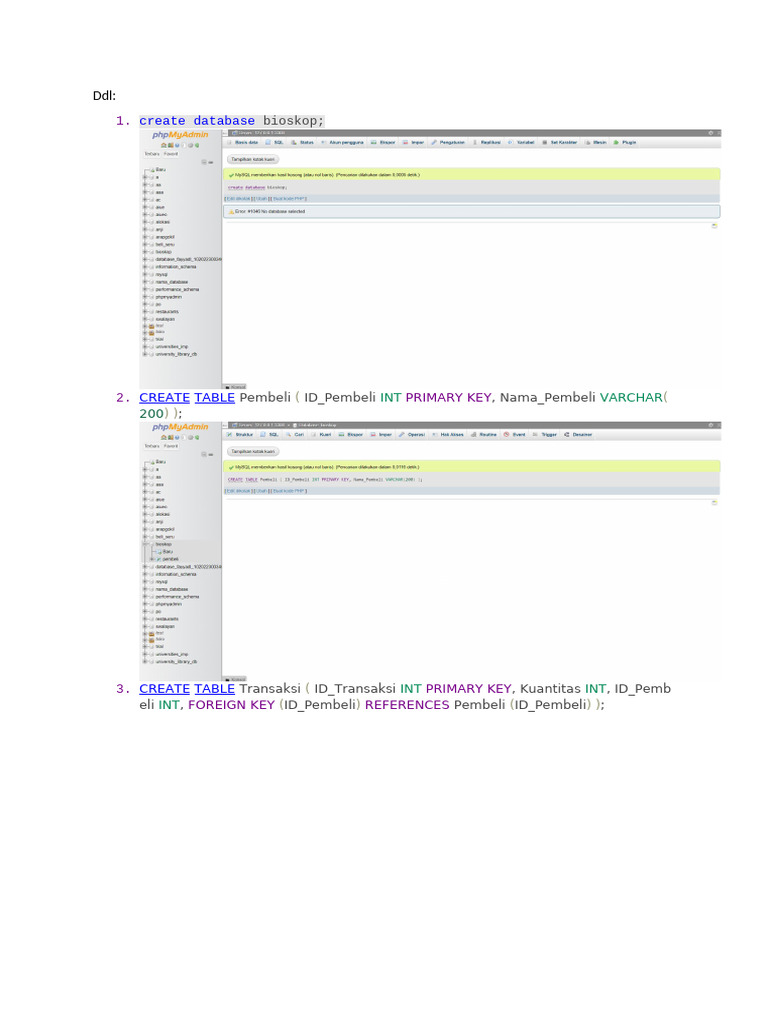Open the Set Karakter tab
This screenshot has height=1024, width=768.
tap(560, 142)
